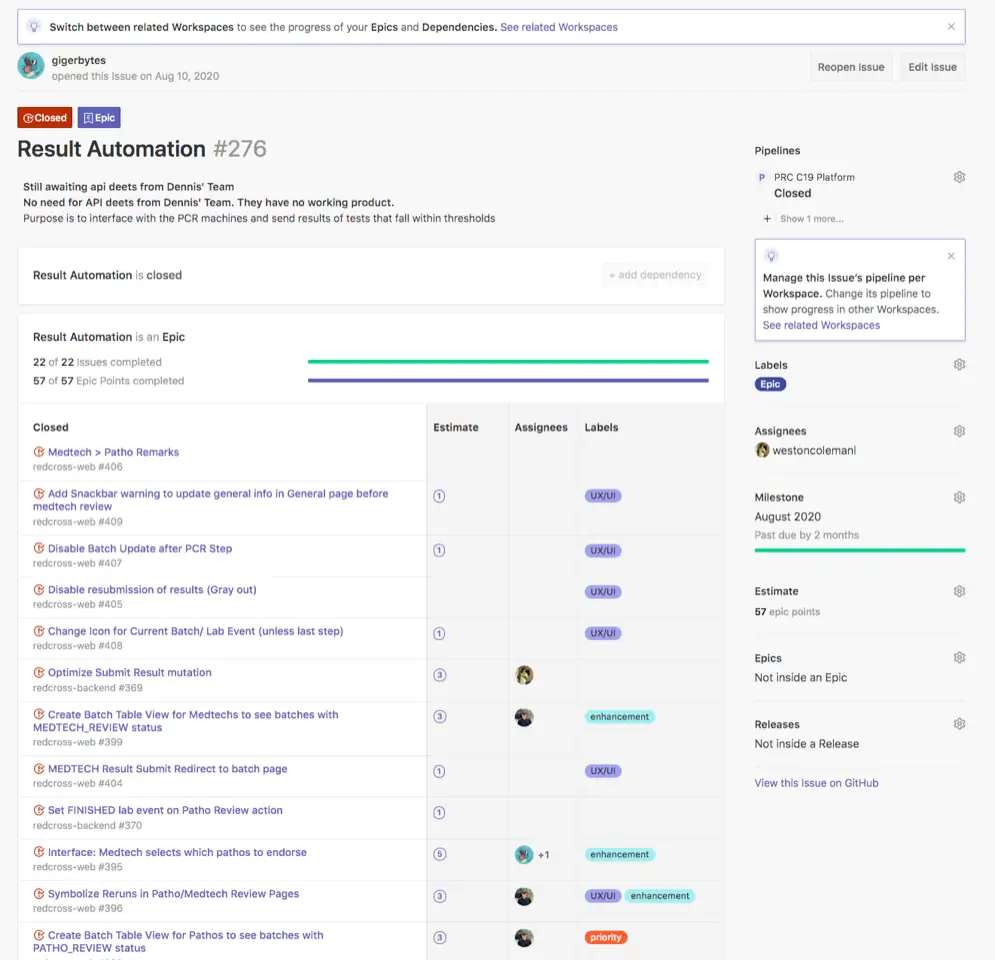Viewport: 995px width, 960px height.
Task: Open Disable resubmission of results issue
Action: click(x=152, y=589)
